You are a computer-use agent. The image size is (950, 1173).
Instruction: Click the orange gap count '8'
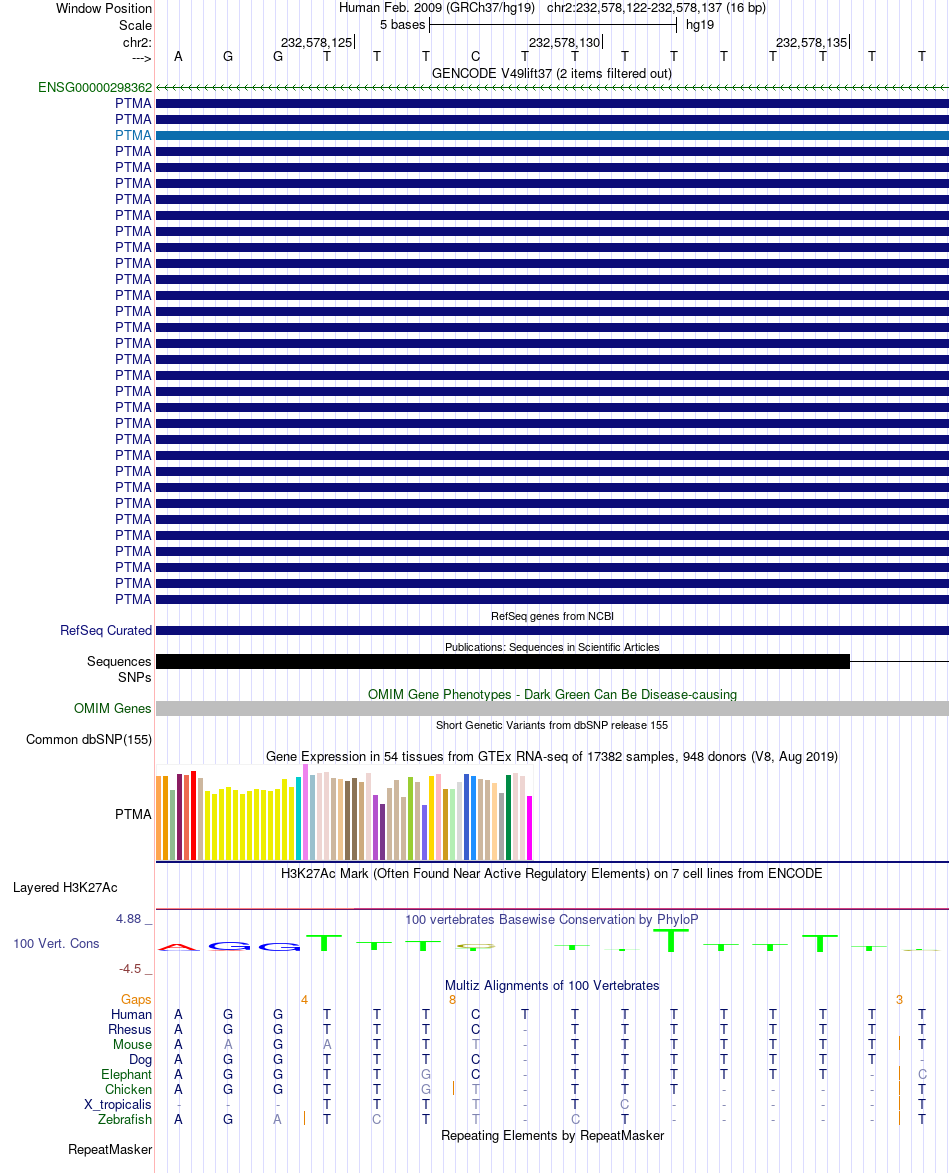click(x=453, y=999)
